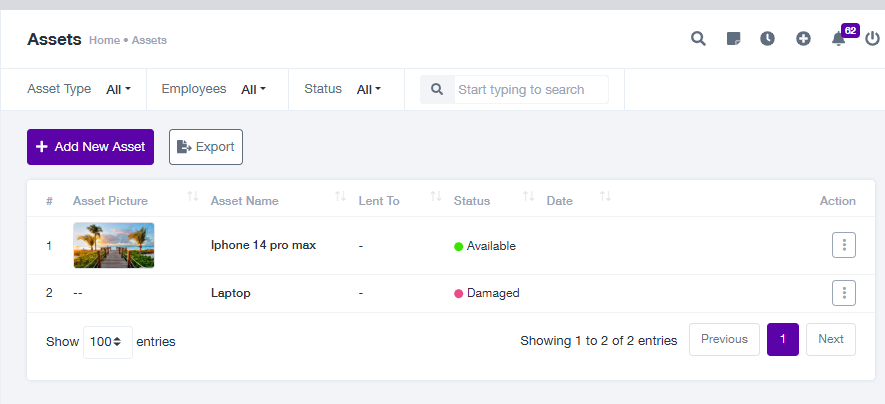Image resolution: width=885 pixels, height=404 pixels.
Task: Click Add New Asset button
Action: point(90,147)
